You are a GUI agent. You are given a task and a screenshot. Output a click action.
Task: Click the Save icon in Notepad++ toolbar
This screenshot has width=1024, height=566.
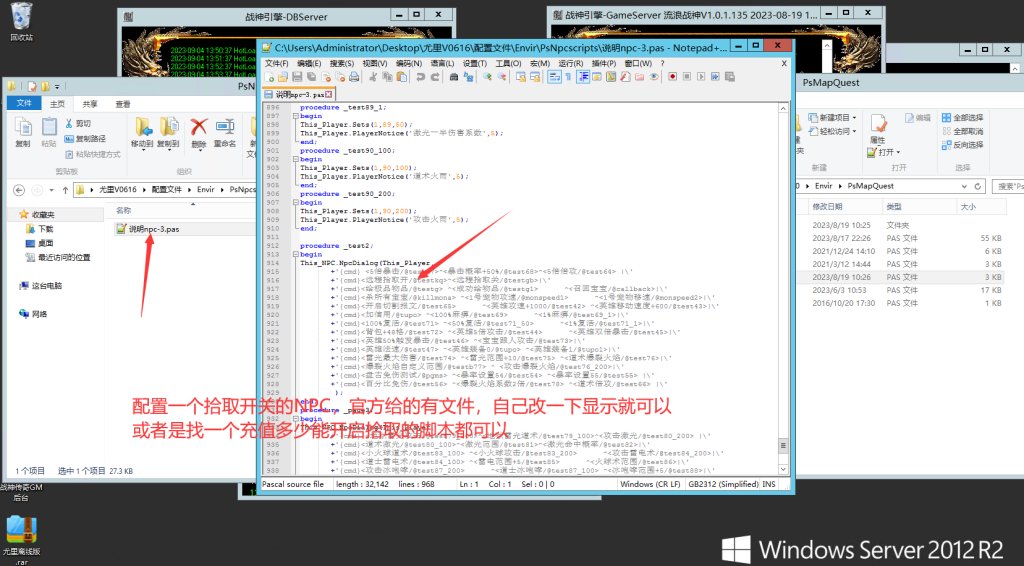pos(297,77)
